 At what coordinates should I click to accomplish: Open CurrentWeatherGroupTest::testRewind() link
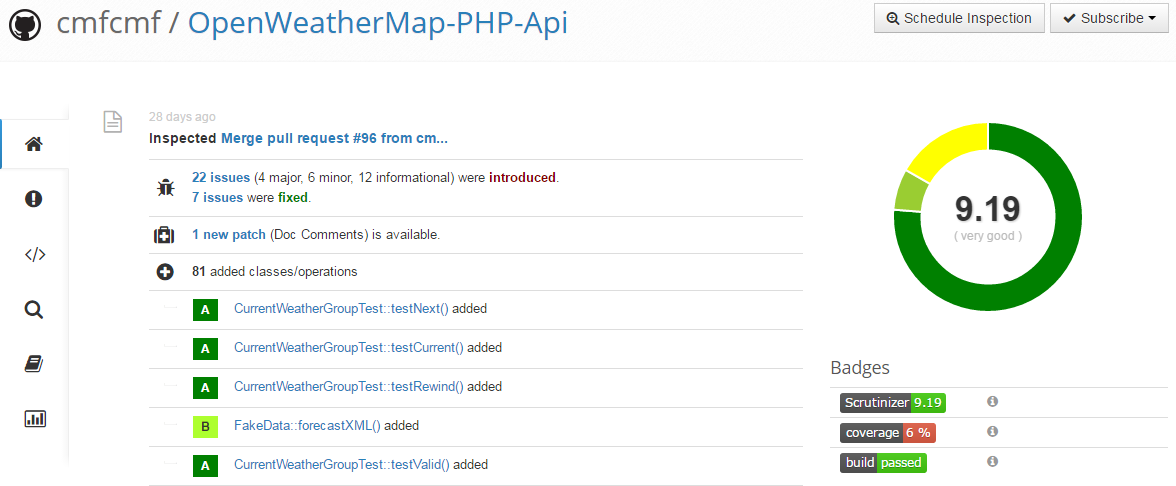tap(349, 386)
